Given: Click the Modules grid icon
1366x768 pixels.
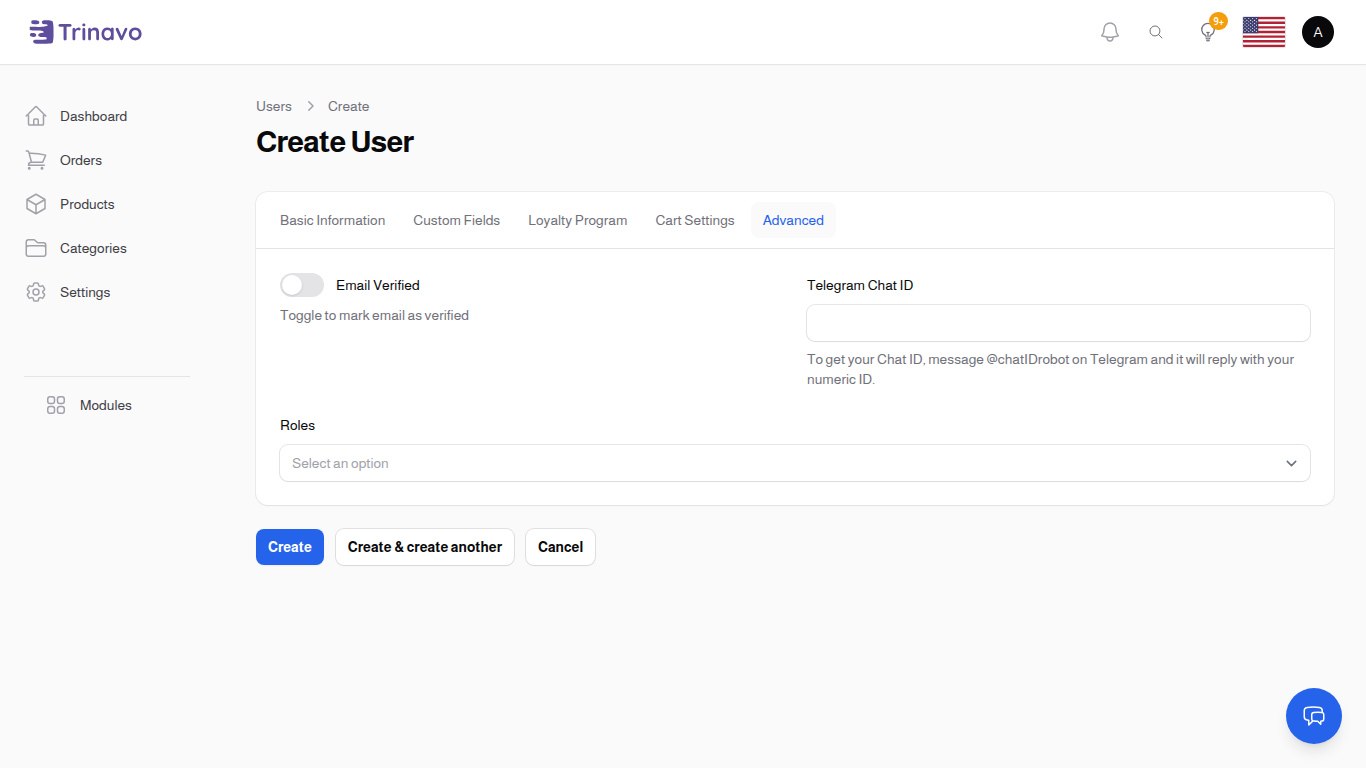Looking at the screenshot, I should pyautogui.click(x=56, y=405).
